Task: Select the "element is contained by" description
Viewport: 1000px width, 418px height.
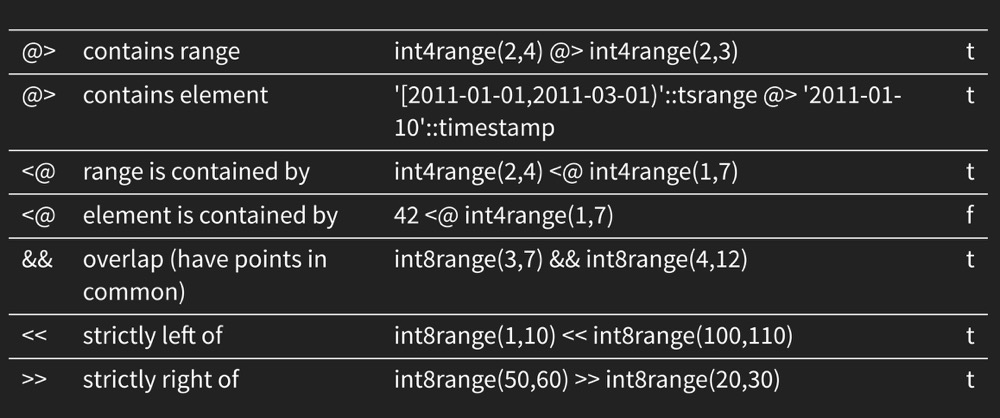Action: tap(210, 215)
